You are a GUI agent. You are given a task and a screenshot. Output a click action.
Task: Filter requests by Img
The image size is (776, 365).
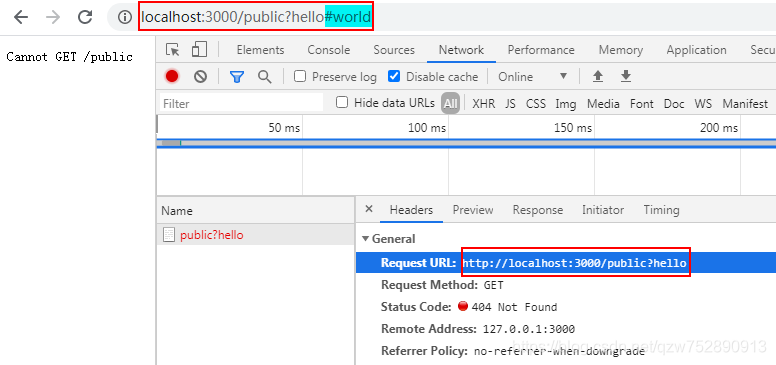click(x=566, y=104)
